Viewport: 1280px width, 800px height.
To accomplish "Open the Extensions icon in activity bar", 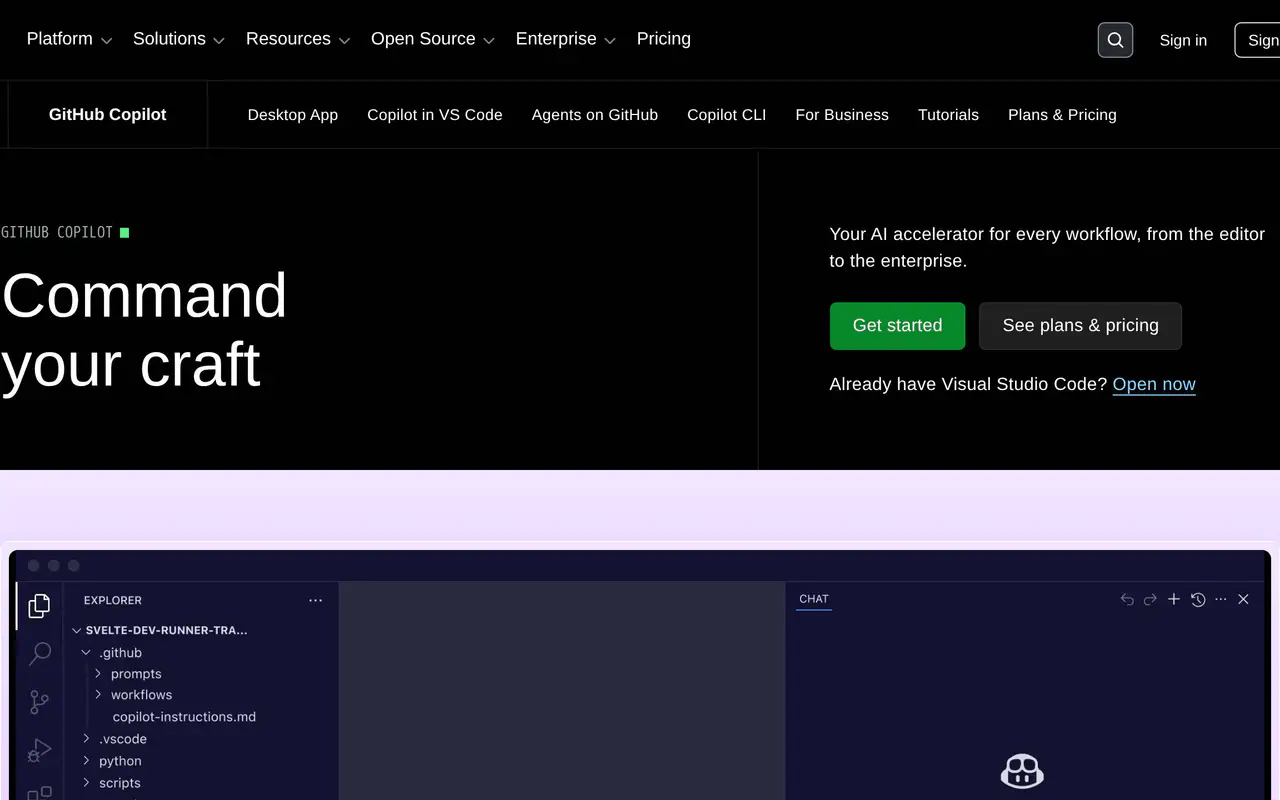I will [39, 792].
